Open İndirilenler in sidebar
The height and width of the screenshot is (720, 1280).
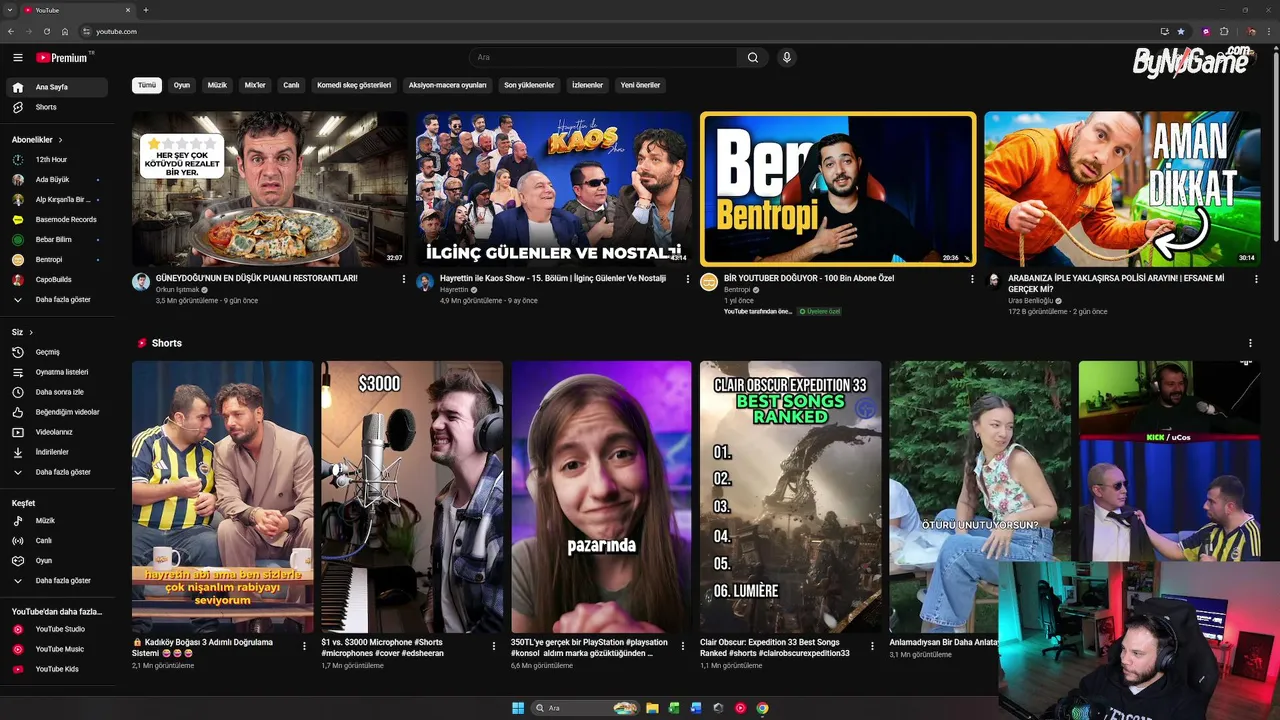tap(56, 452)
